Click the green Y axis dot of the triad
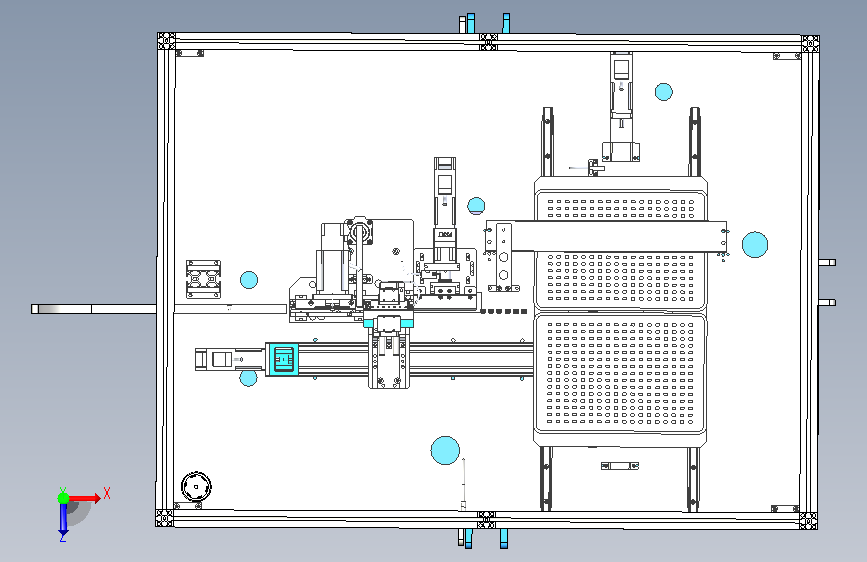867x562 pixels. pyautogui.click(x=64, y=498)
